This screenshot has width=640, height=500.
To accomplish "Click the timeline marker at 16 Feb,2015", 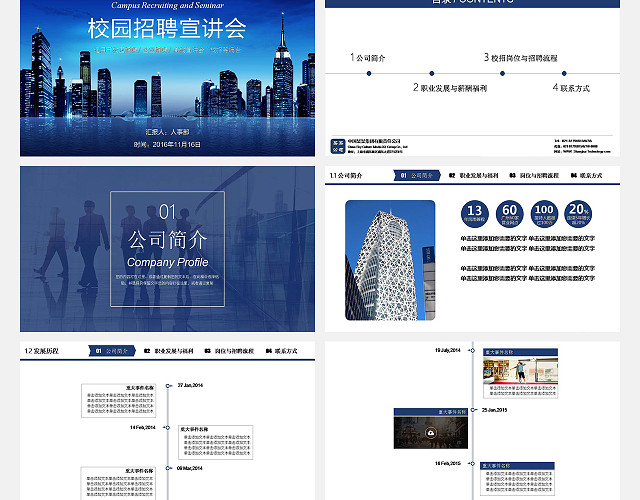I will click(x=473, y=463).
